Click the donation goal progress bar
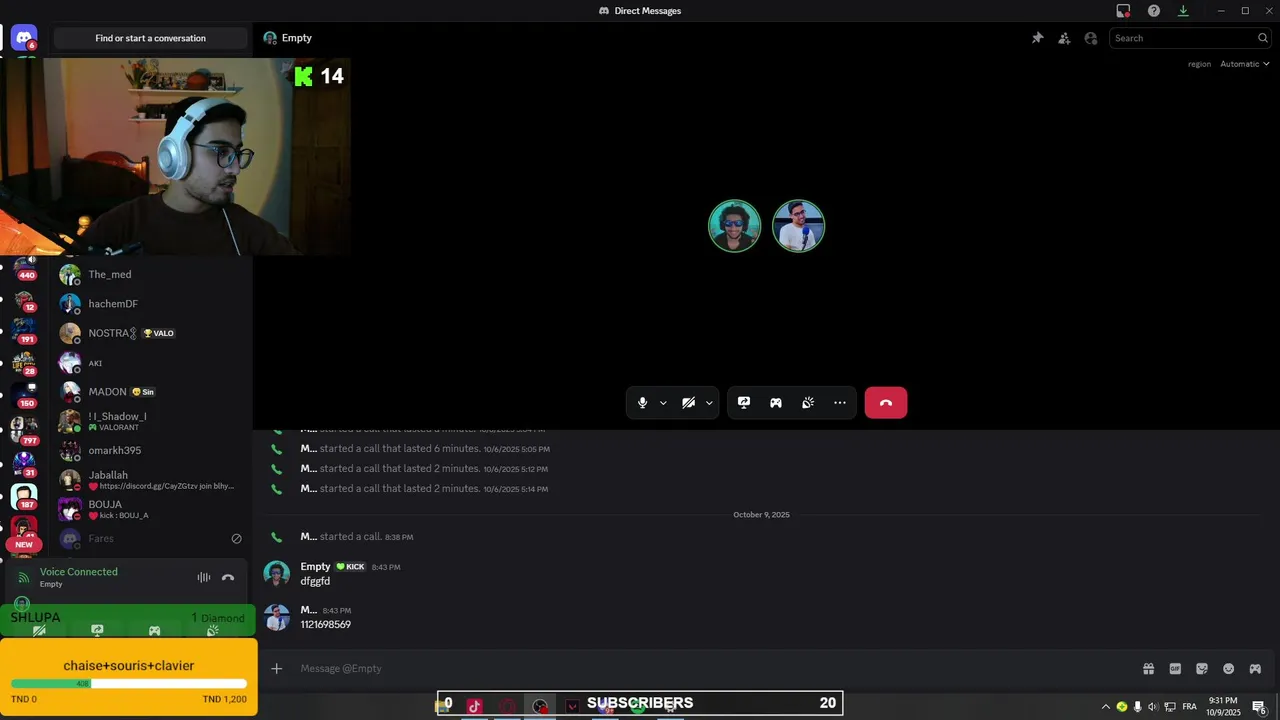This screenshot has height=720, width=1280. pyautogui.click(x=128, y=684)
